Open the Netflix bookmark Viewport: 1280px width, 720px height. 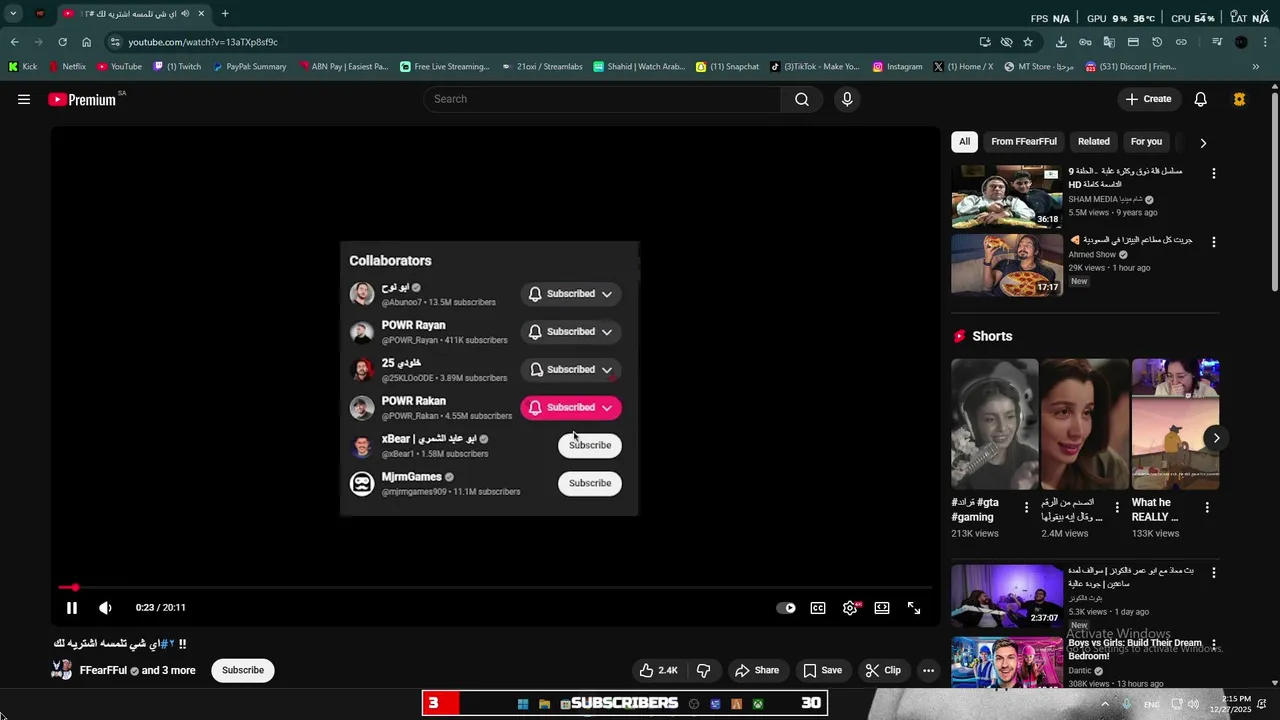67,67
